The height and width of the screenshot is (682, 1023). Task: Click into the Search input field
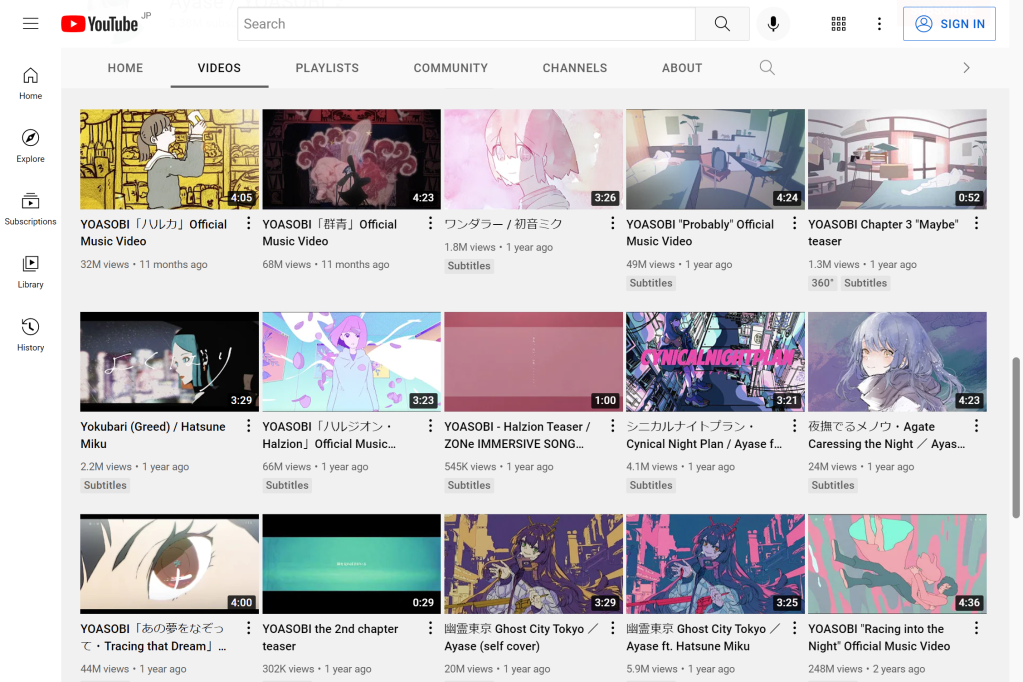pyautogui.click(x=466, y=24)
